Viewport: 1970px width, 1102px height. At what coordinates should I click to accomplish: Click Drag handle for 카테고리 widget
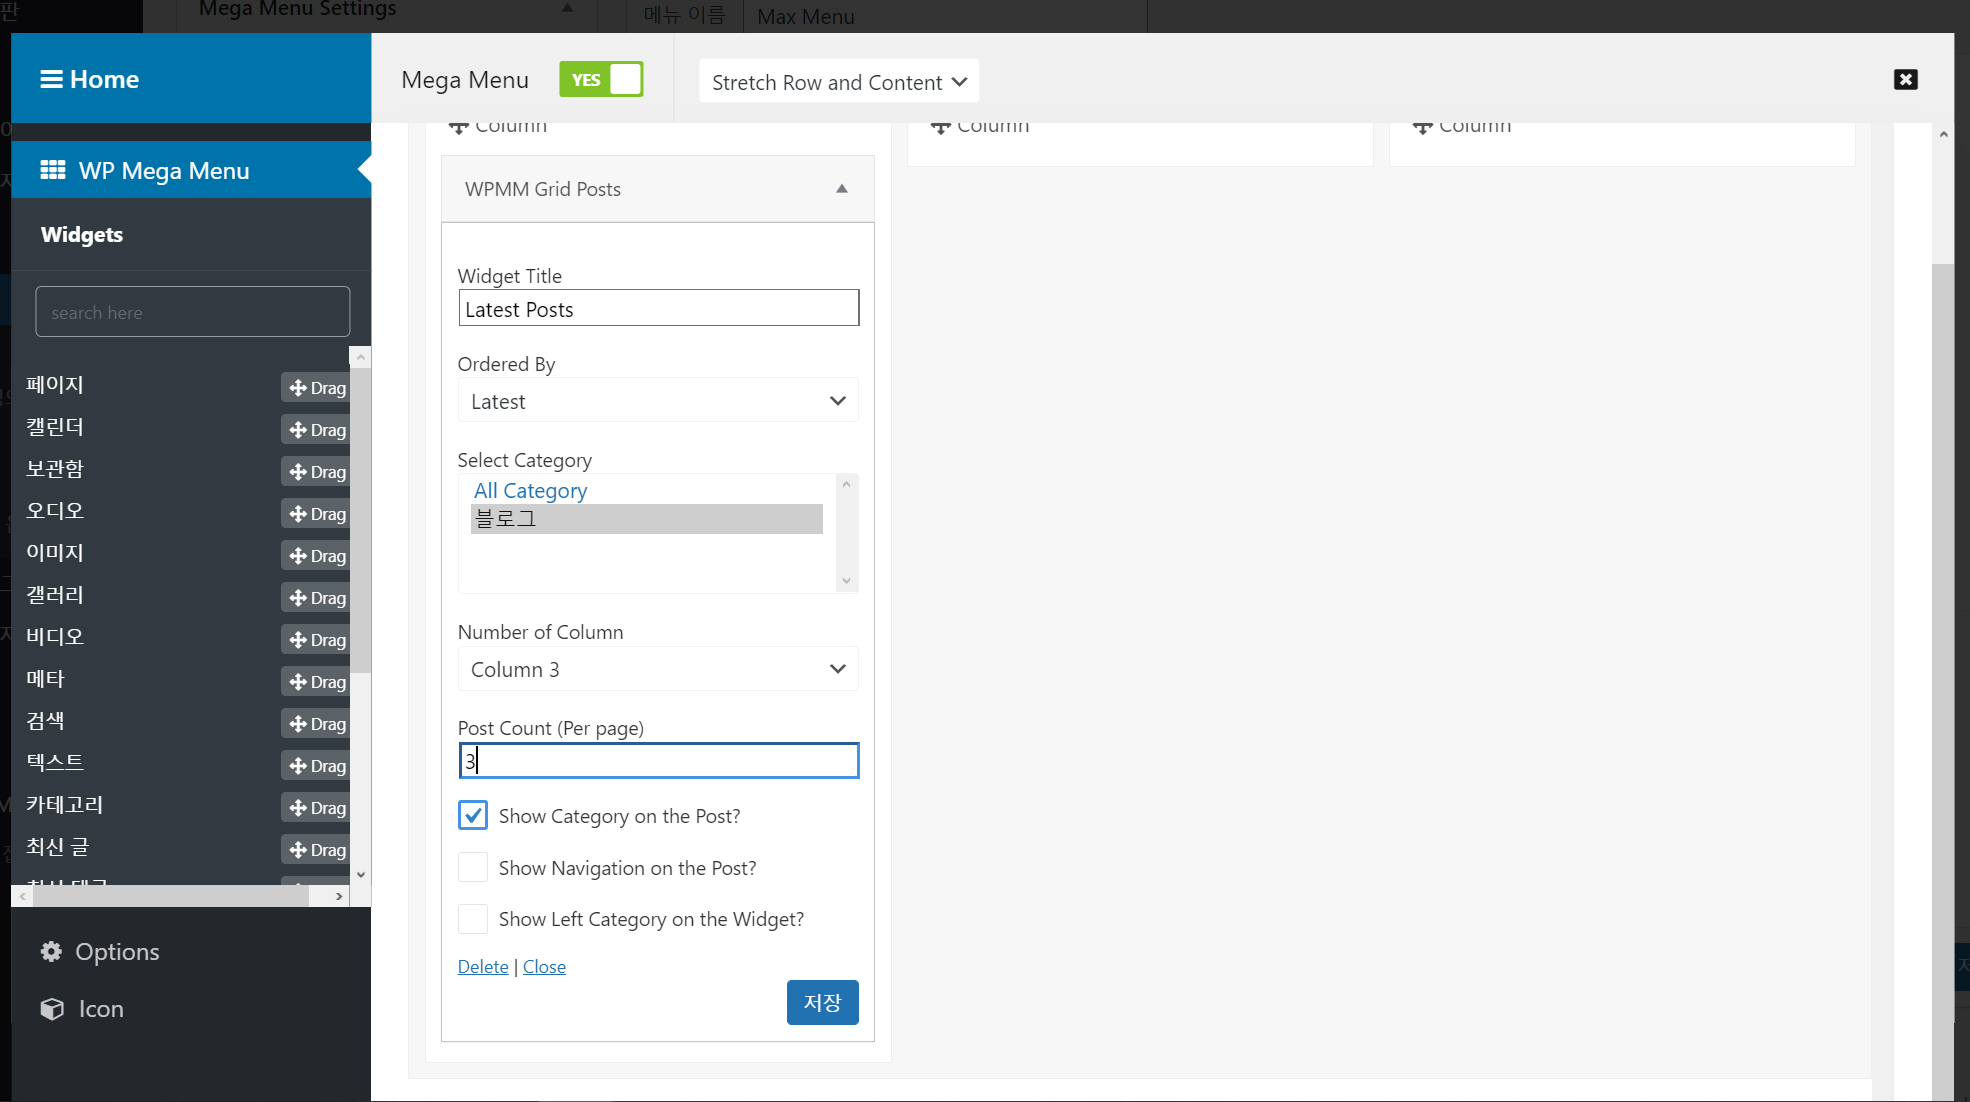316,808
